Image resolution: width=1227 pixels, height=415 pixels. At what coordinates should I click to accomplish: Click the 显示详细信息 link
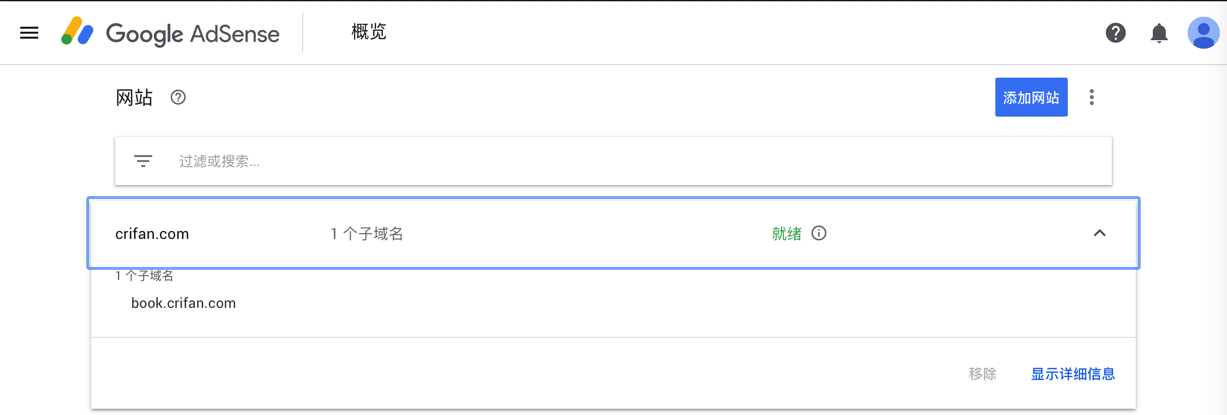click(x=1073, y=374)
